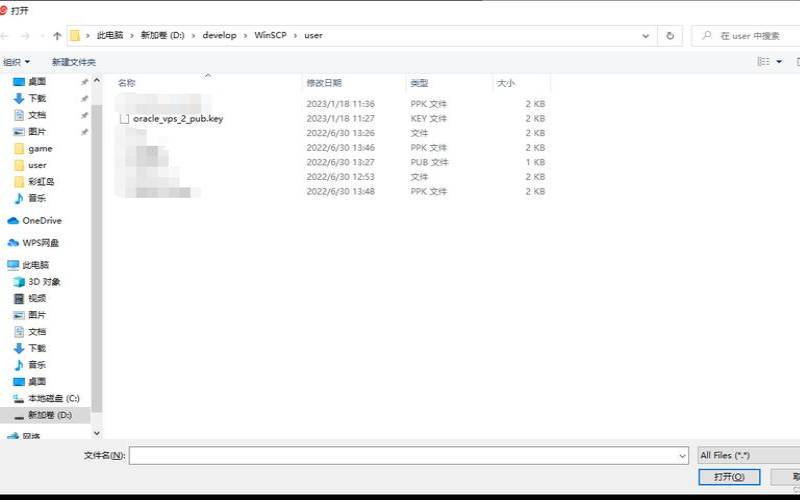Expand the file name dropdown arrow

683,456
